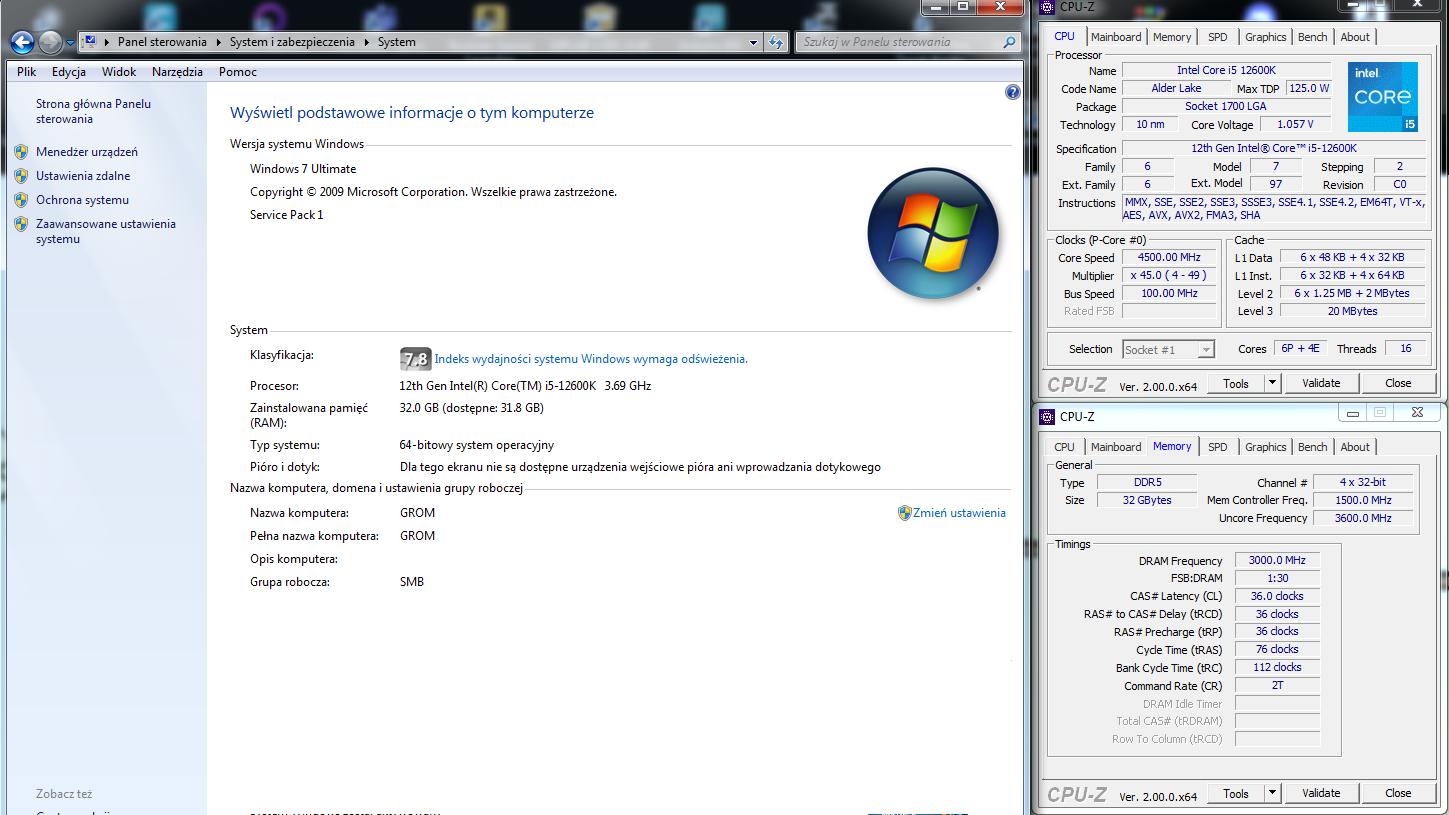The height and width of the screenshot is (815, 1449).
Task: Click Validate in lower CPU-Z window
Action: click(x=1321, y=793)
